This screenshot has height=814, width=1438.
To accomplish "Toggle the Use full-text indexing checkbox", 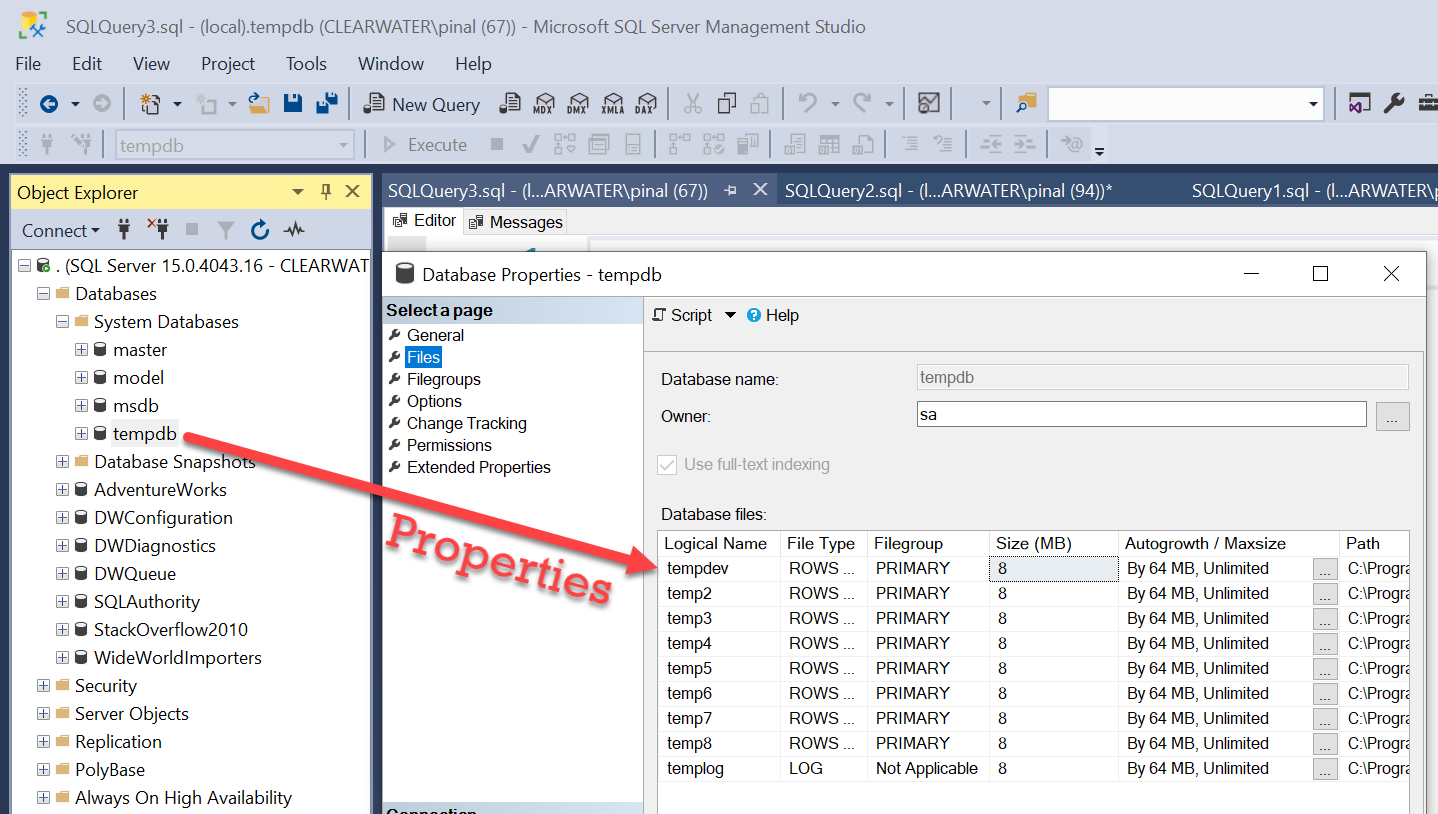I will (x=667, y=464).
